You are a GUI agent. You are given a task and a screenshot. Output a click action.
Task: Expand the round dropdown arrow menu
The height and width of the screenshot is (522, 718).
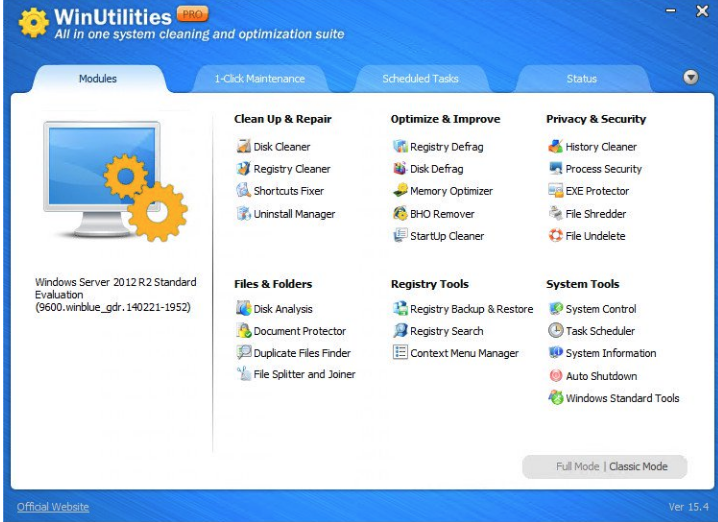point(691,77)
